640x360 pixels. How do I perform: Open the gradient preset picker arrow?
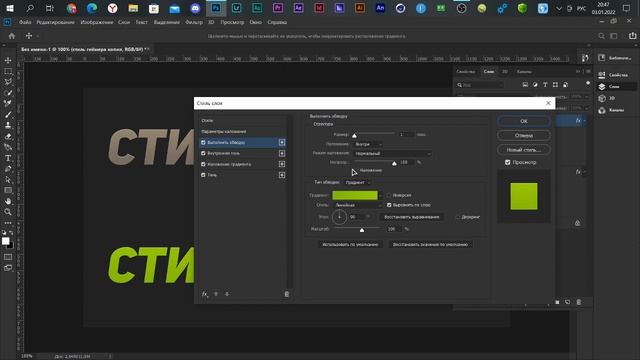[x=380, y=196]
